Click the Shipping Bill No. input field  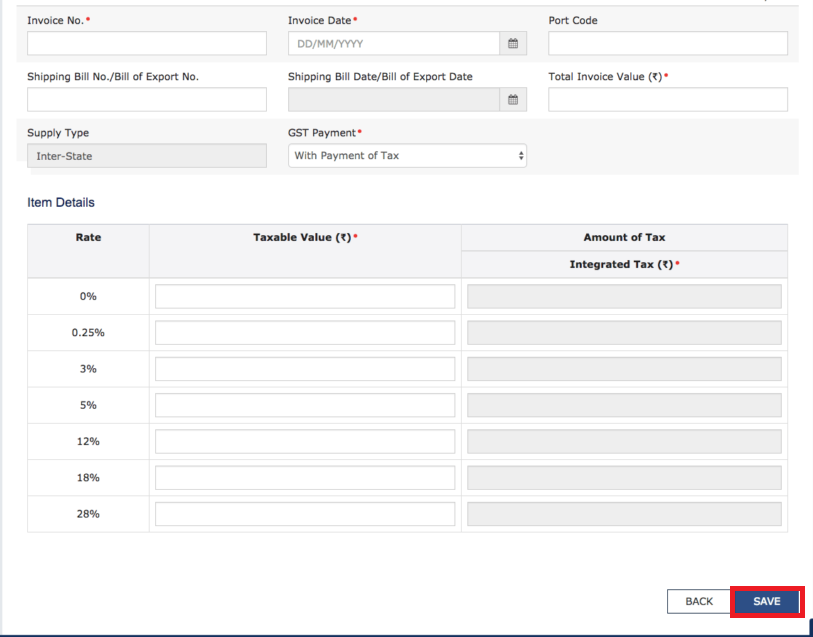[x=147, y=100]
